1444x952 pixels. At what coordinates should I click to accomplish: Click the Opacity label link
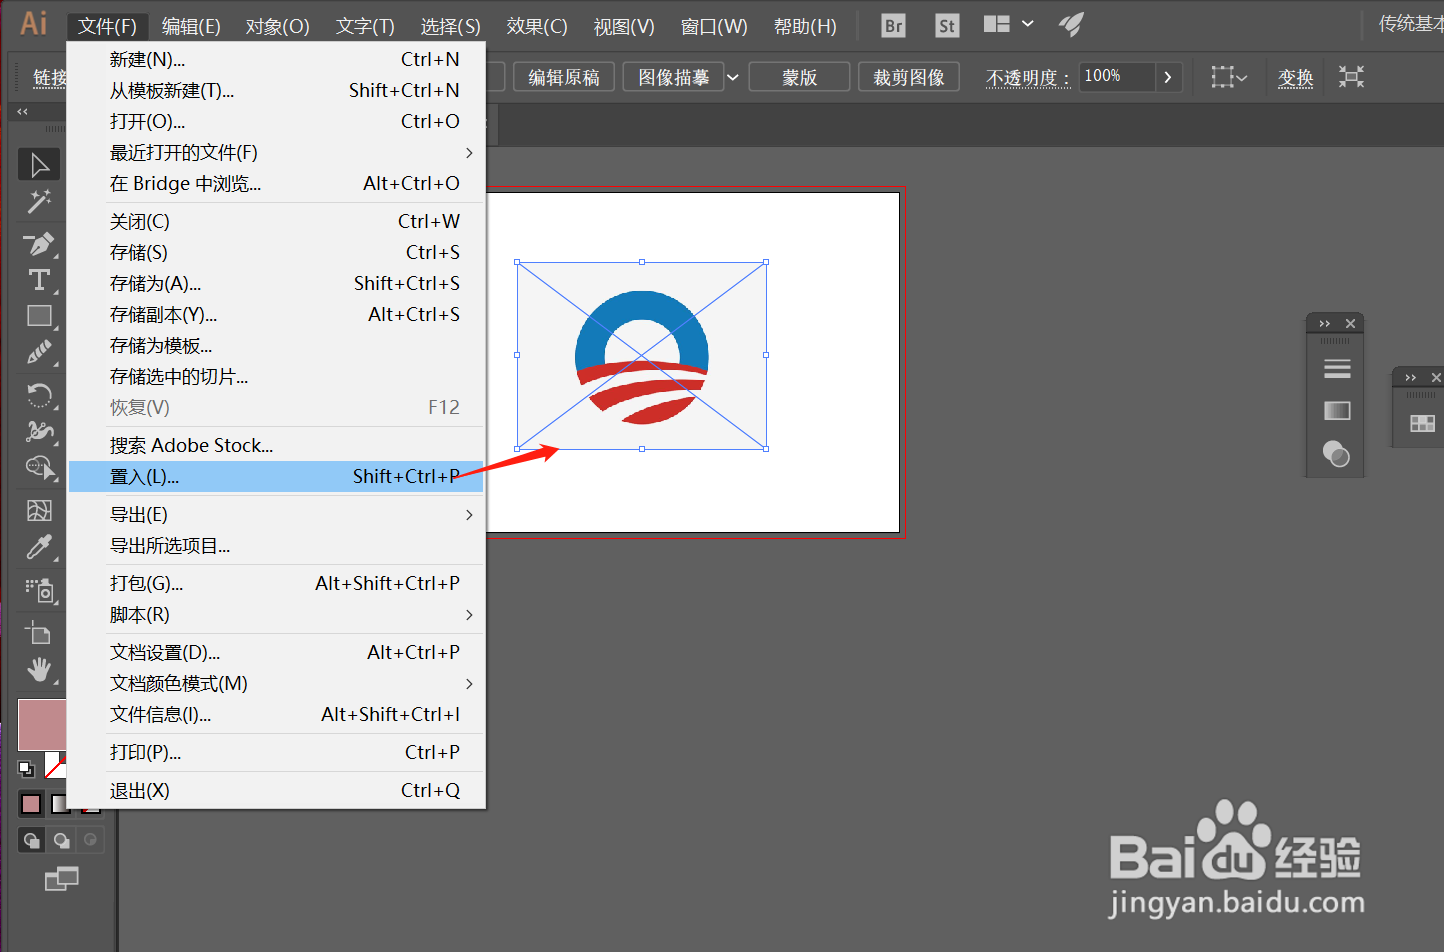pyautogui.click(x=1027, y=78)
